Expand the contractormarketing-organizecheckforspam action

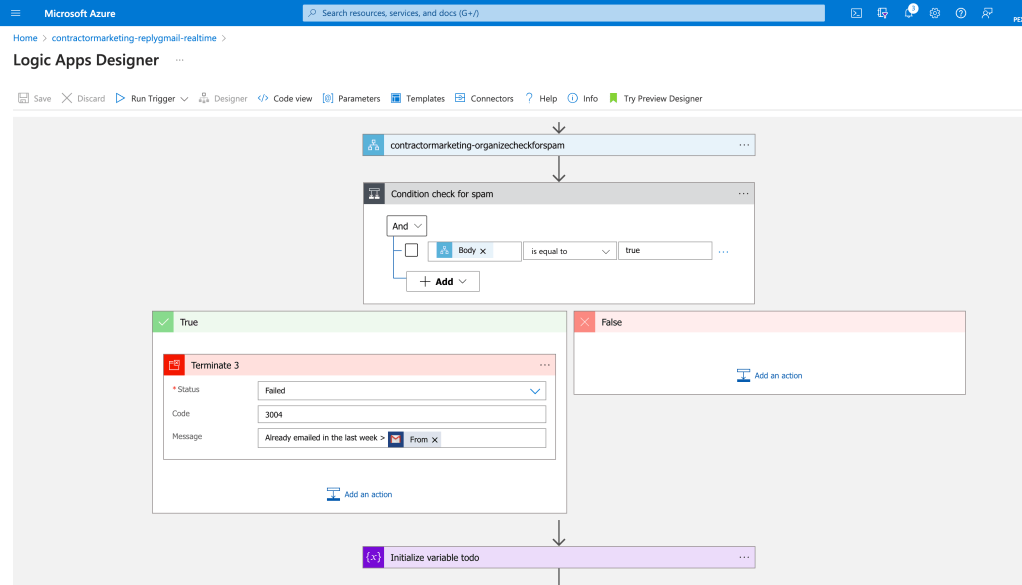(559, 145)
